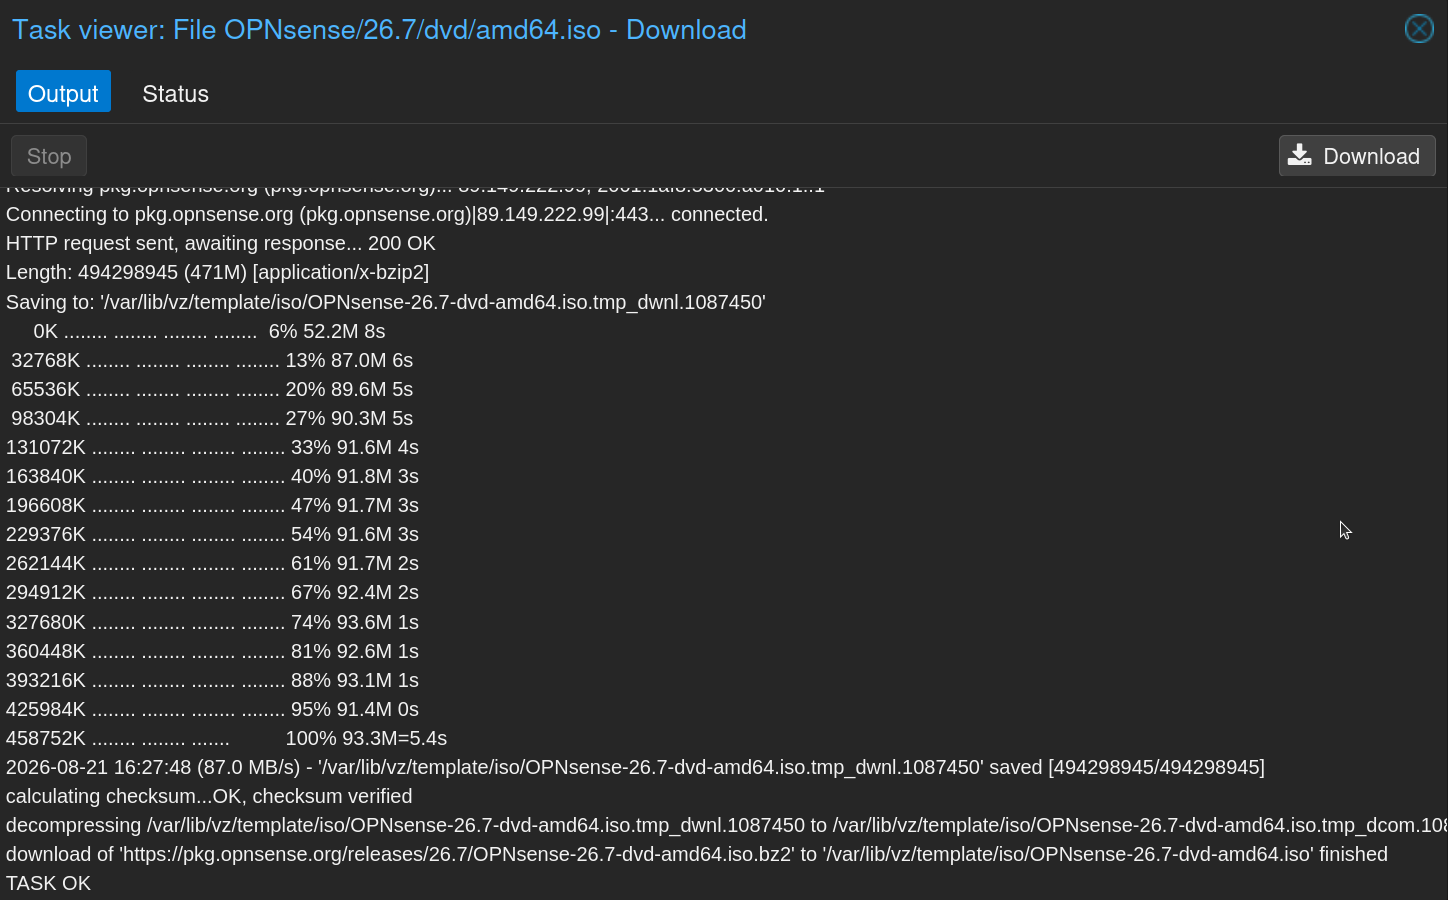Click the '458752K' 100% progress line
Image resolution: width=1448 pixels, height=900 pixels.
(226, 738)
